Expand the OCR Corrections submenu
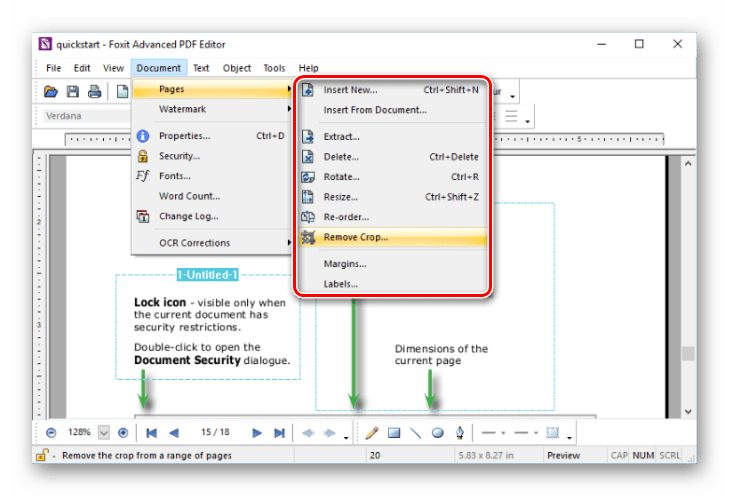This screenshot has width=729, height=496. tap(212, 243)
